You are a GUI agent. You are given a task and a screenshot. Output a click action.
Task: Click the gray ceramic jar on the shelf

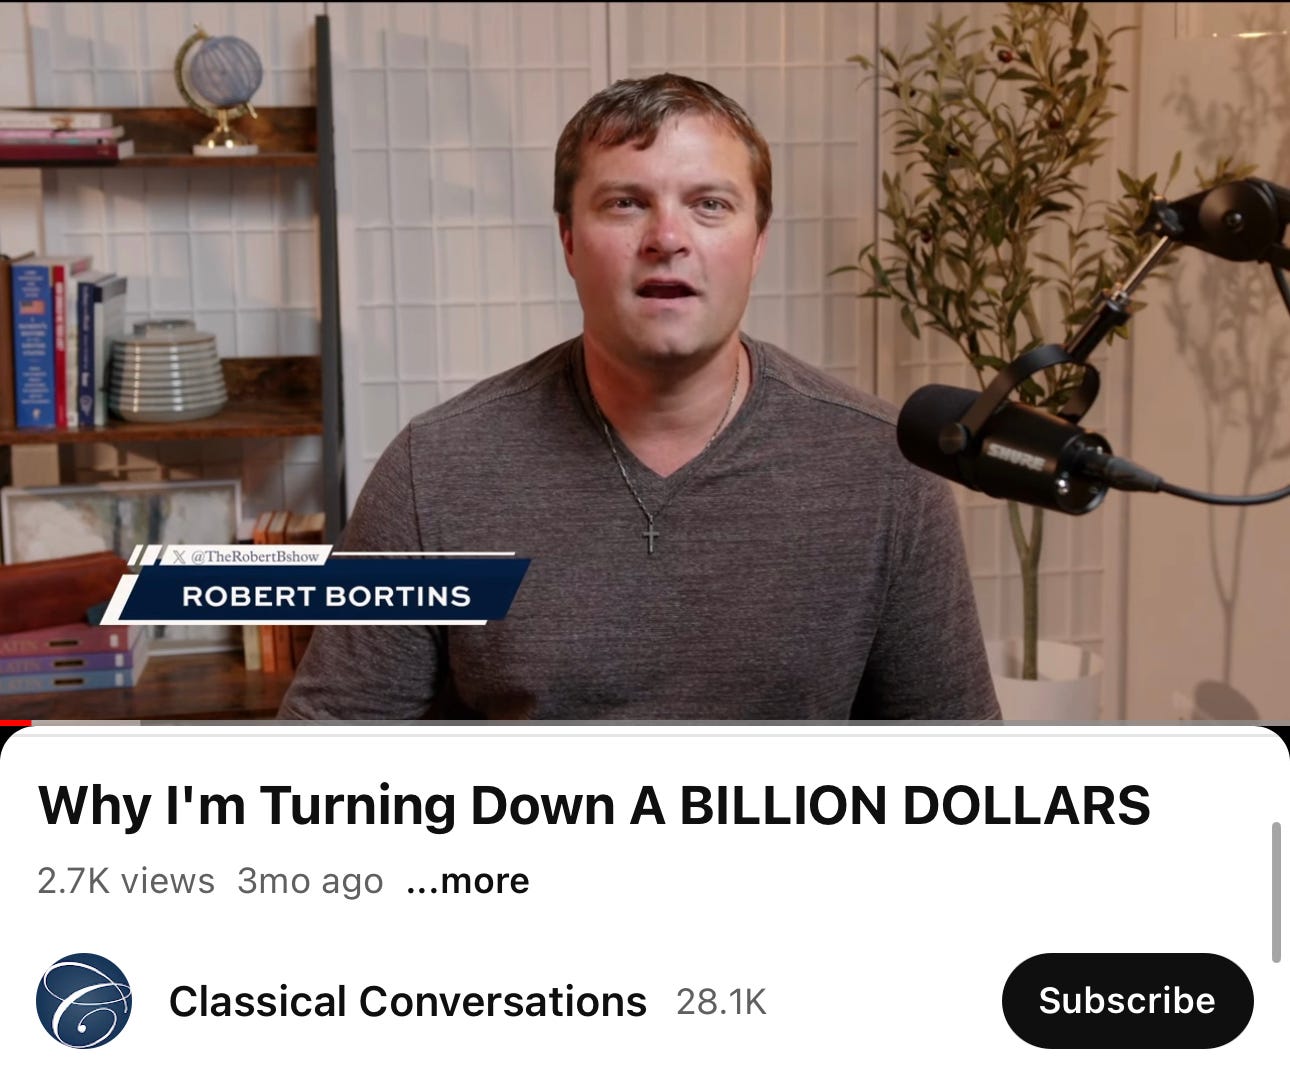(166, 370)
